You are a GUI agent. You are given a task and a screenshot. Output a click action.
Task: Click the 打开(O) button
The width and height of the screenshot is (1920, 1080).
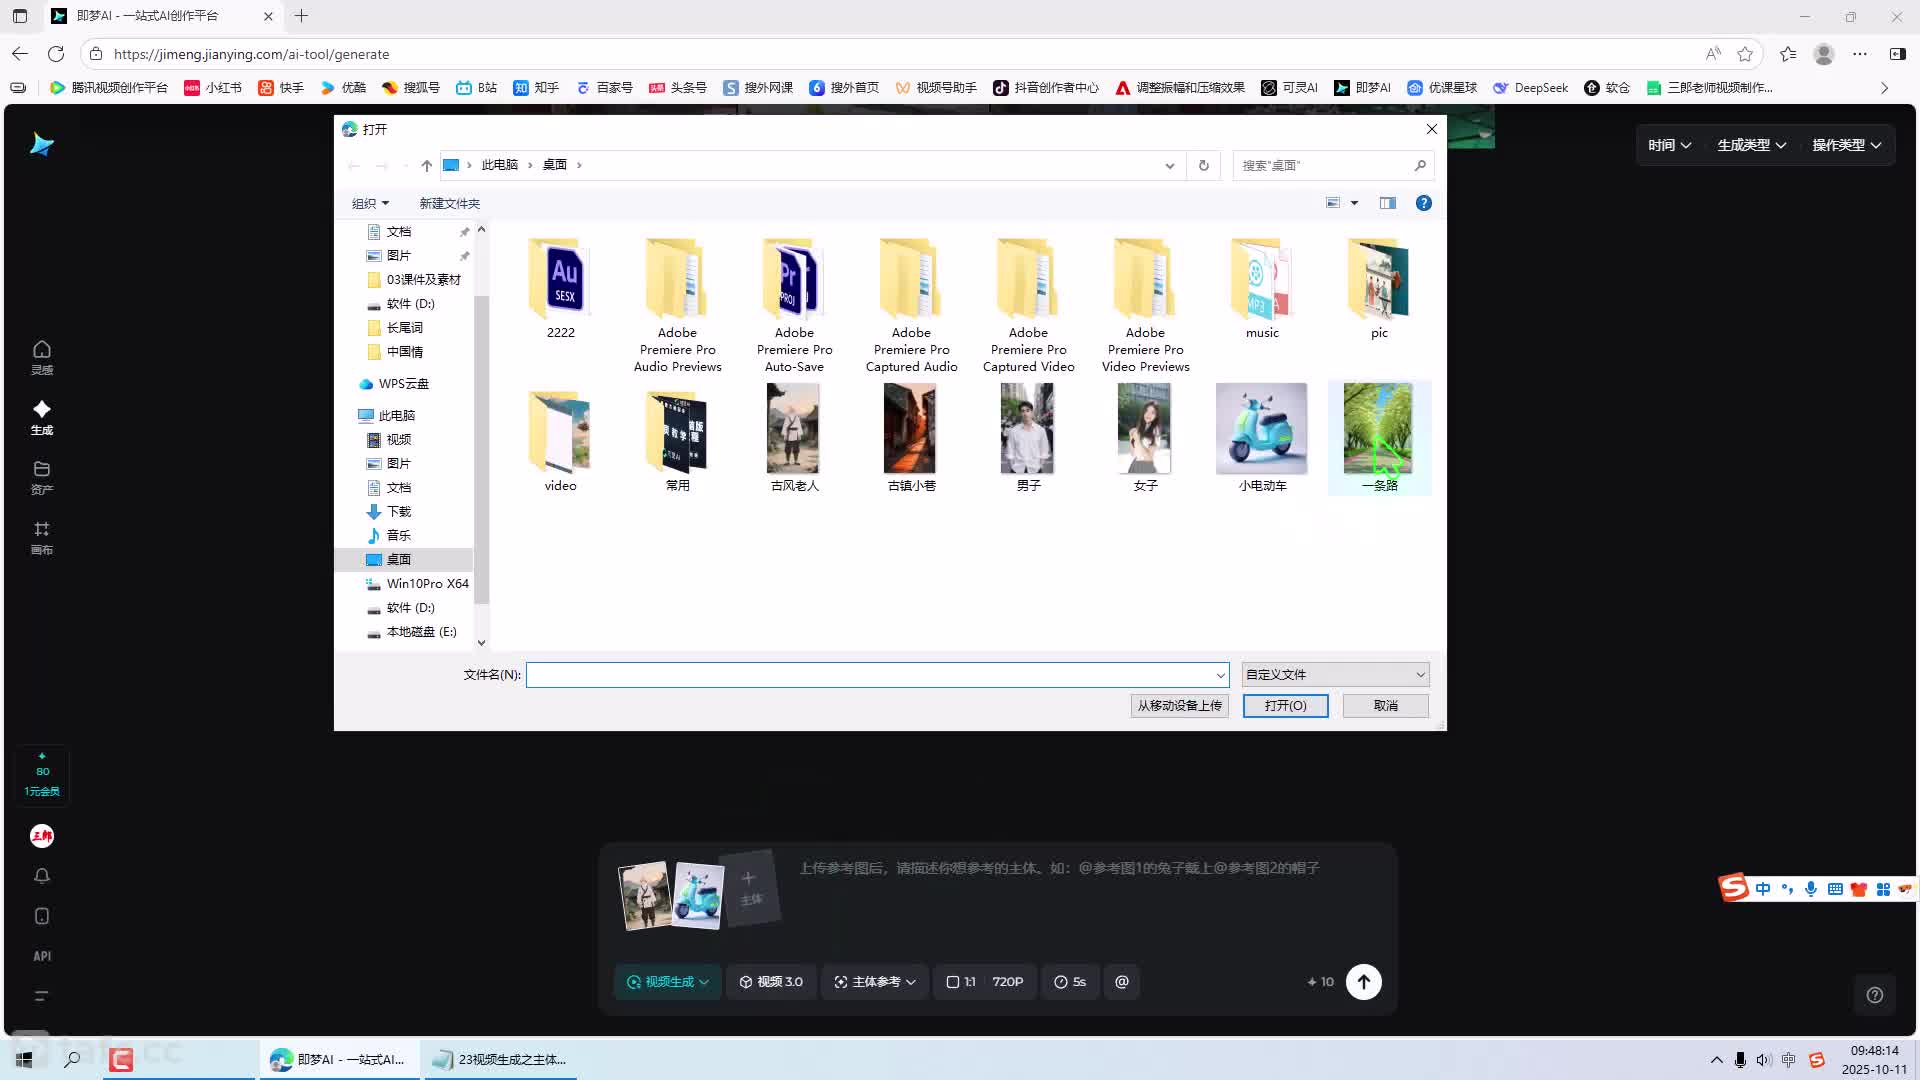pos(1285,706)
